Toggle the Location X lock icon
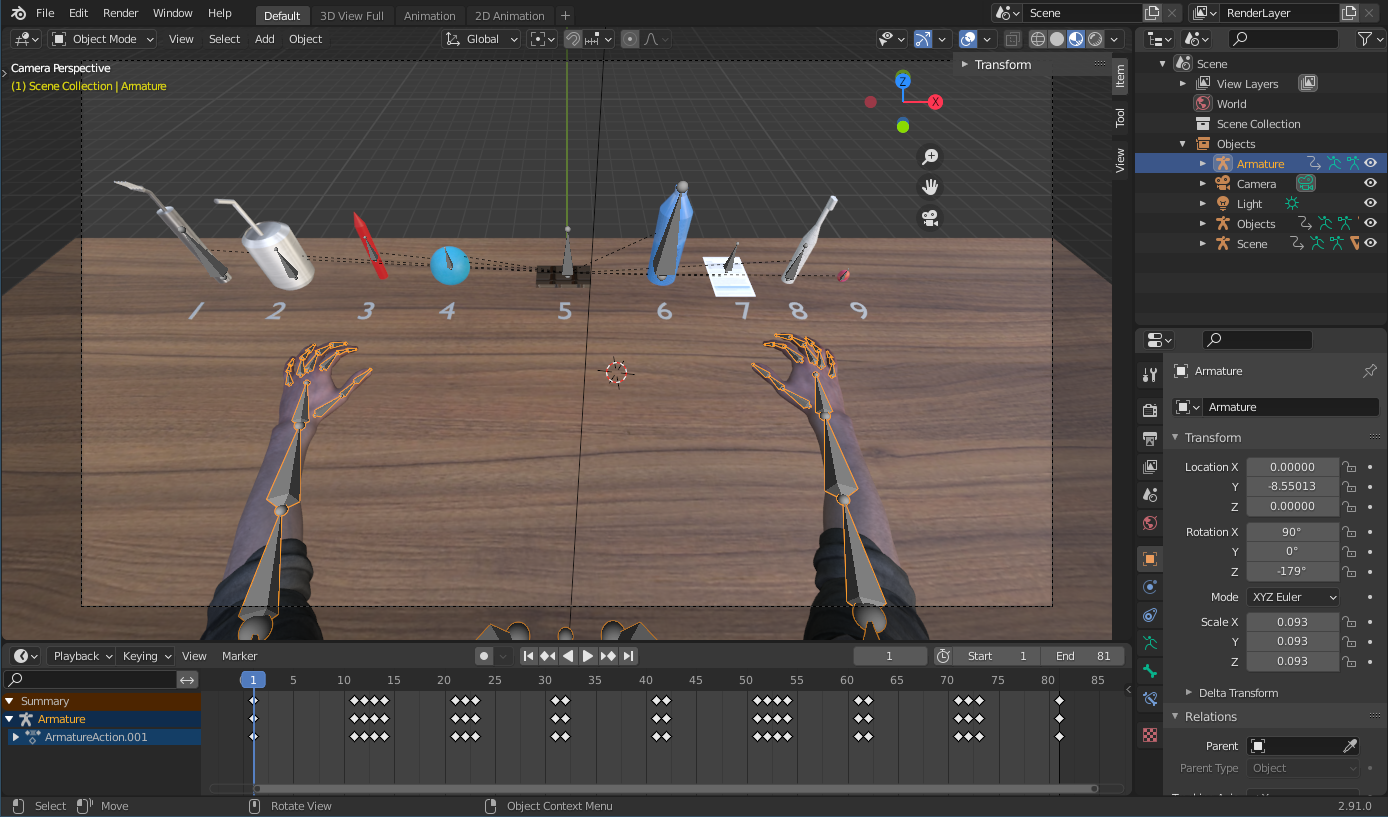The image size is (1388, 817). click(x=1349, y=467)
